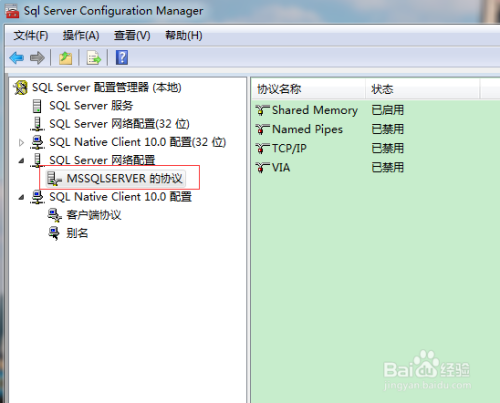Screen dimensions: 500x403
Task: Click the SQL Server 服务 node icon
Action: pyautogui.click(x=37, y=106)
